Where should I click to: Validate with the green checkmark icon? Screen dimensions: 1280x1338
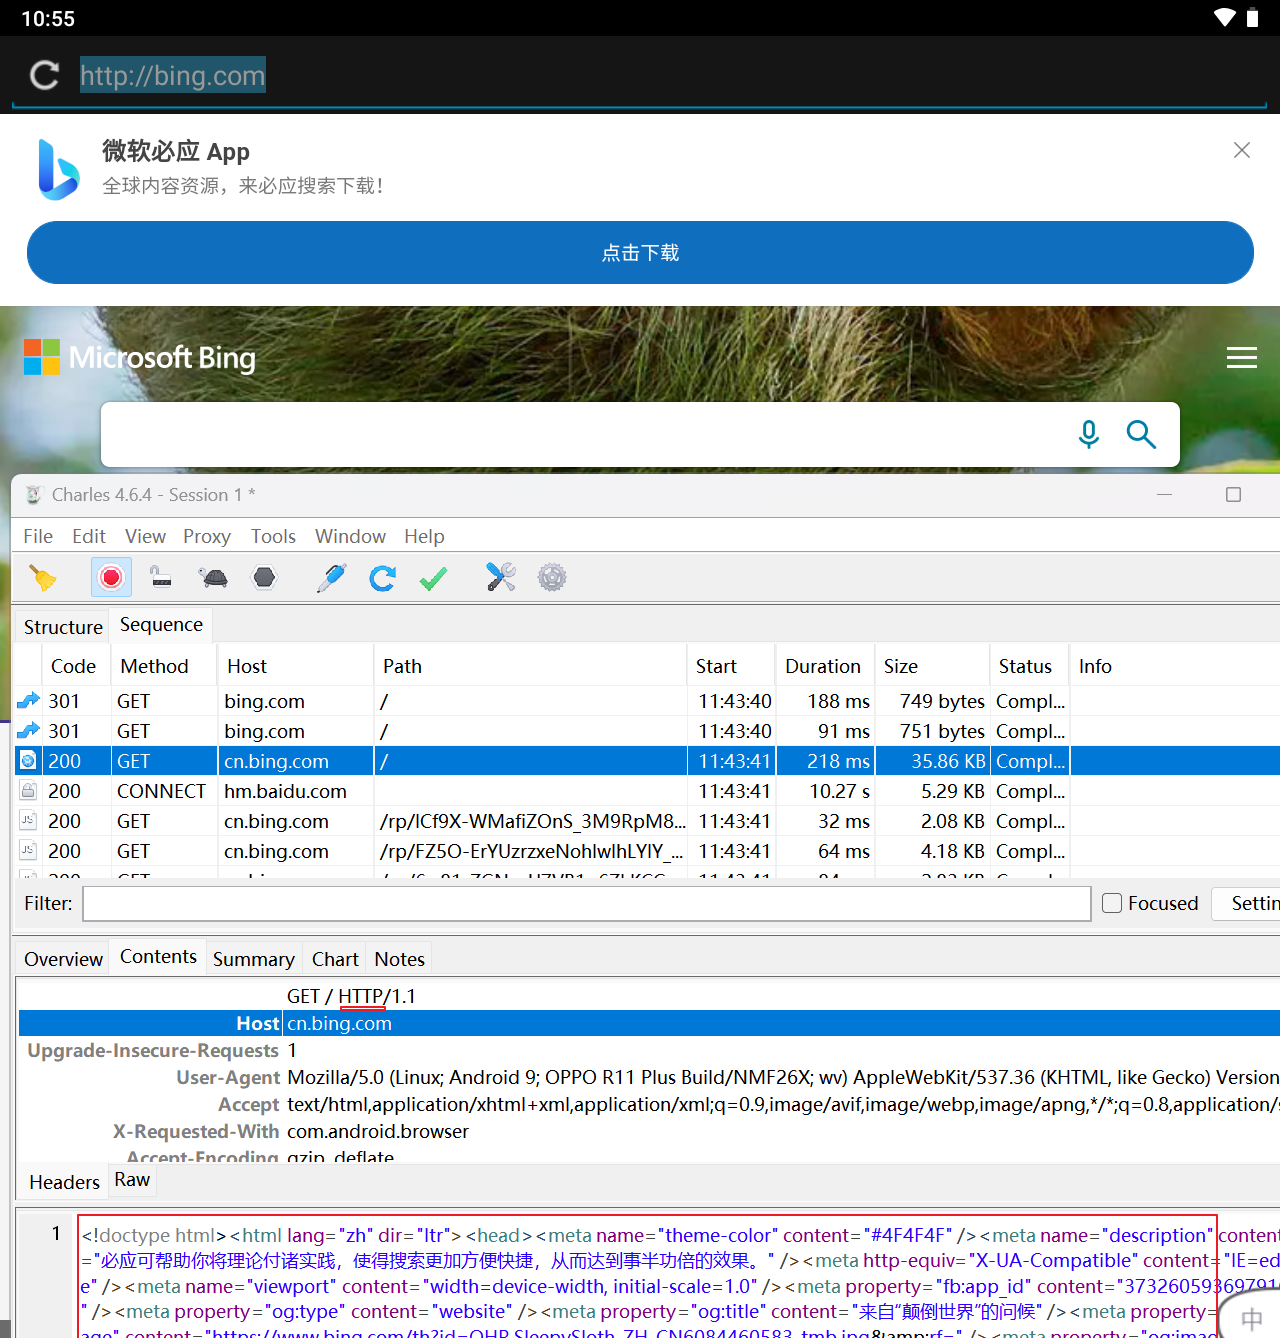point(433,577)
